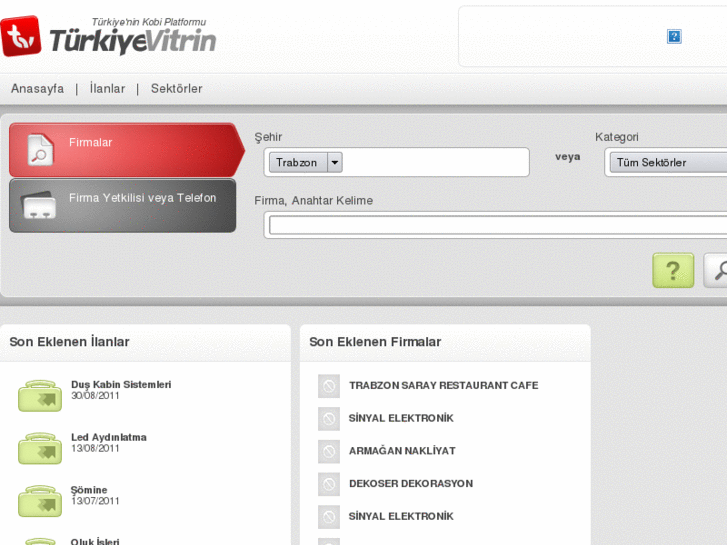
Task: Click the Kategori label
Action: 617,137
